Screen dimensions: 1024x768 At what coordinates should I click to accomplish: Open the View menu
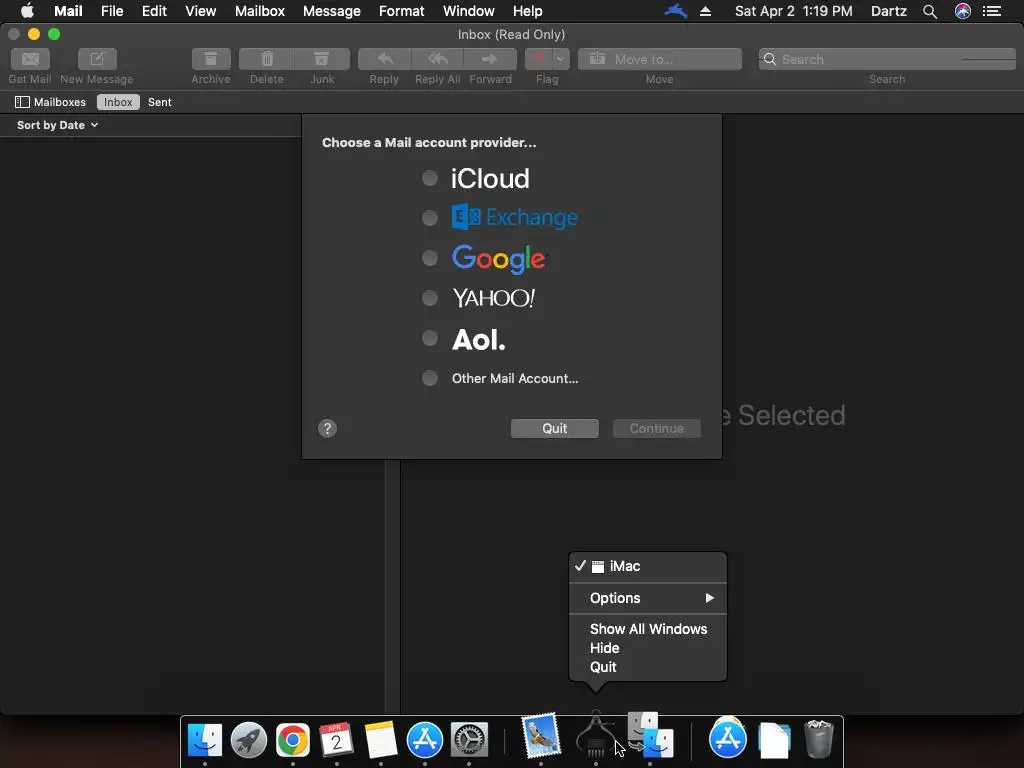(200, 11)
